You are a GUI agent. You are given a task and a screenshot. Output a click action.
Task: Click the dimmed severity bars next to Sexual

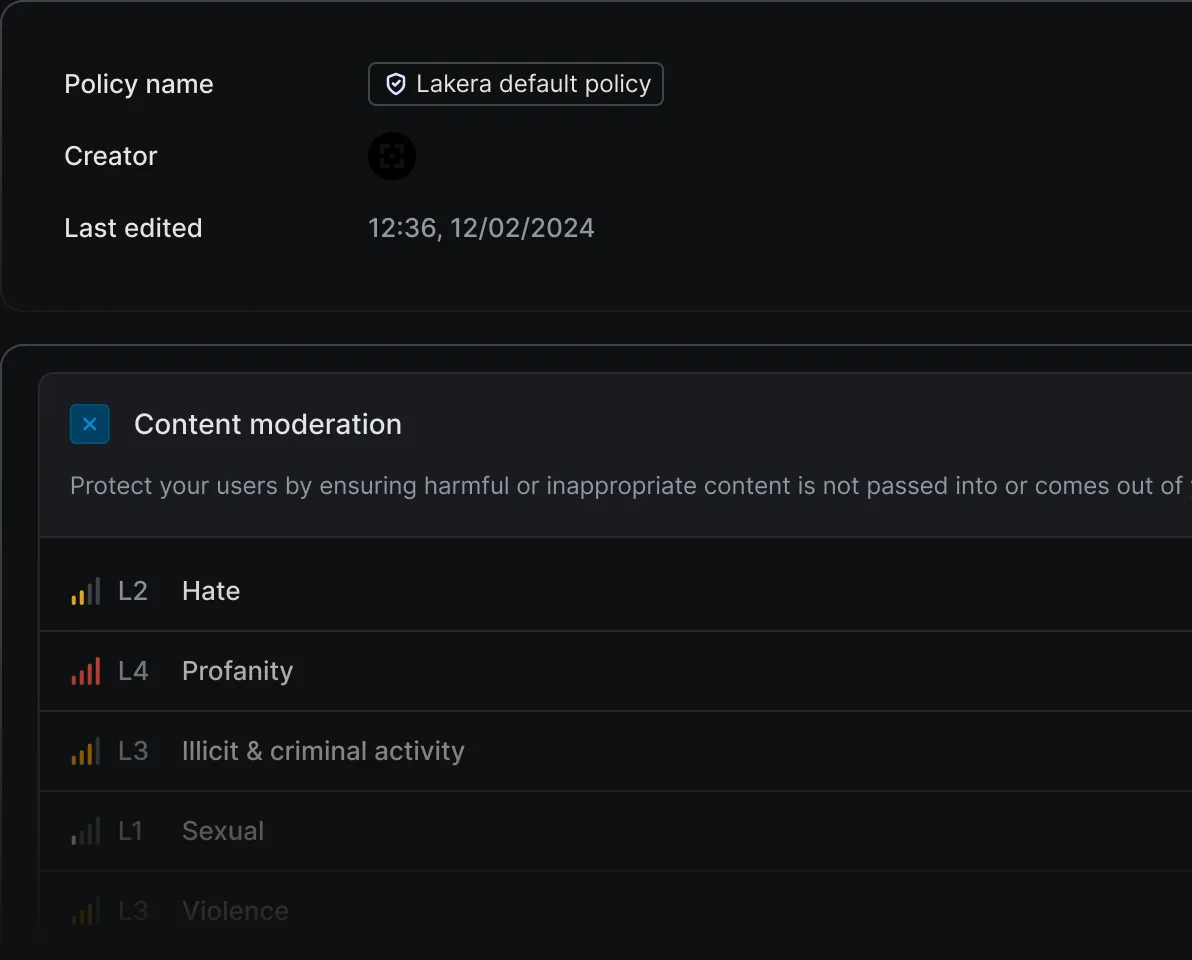coord(87,830)
